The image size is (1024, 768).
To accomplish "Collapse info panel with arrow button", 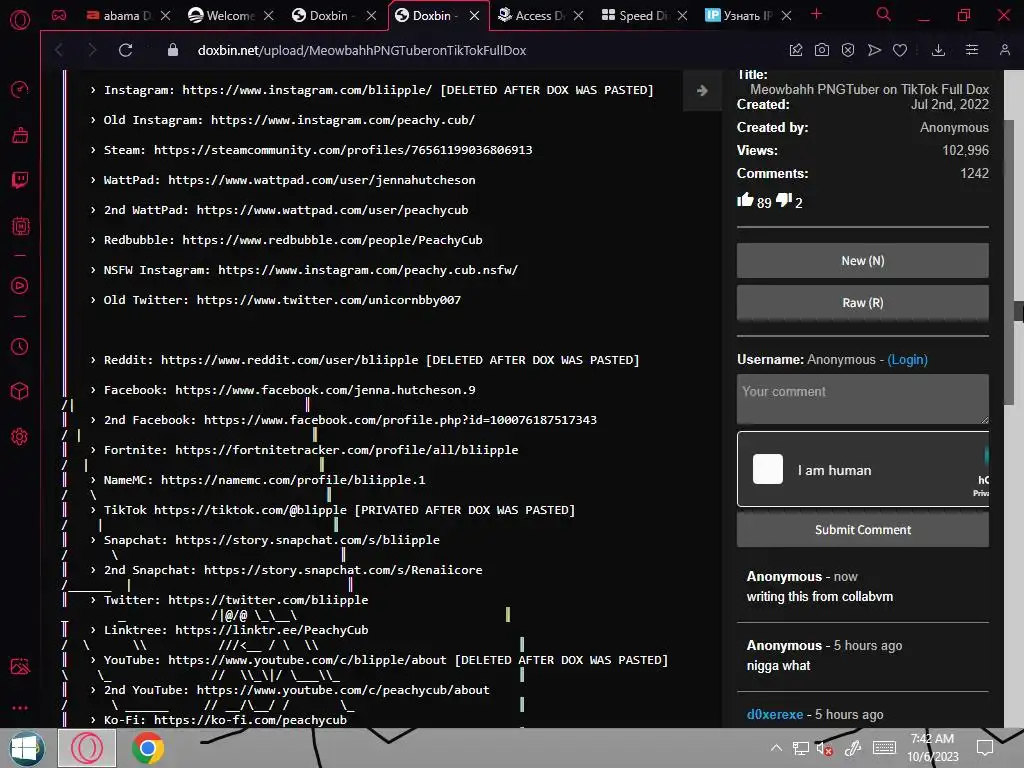I will point(702,91).
